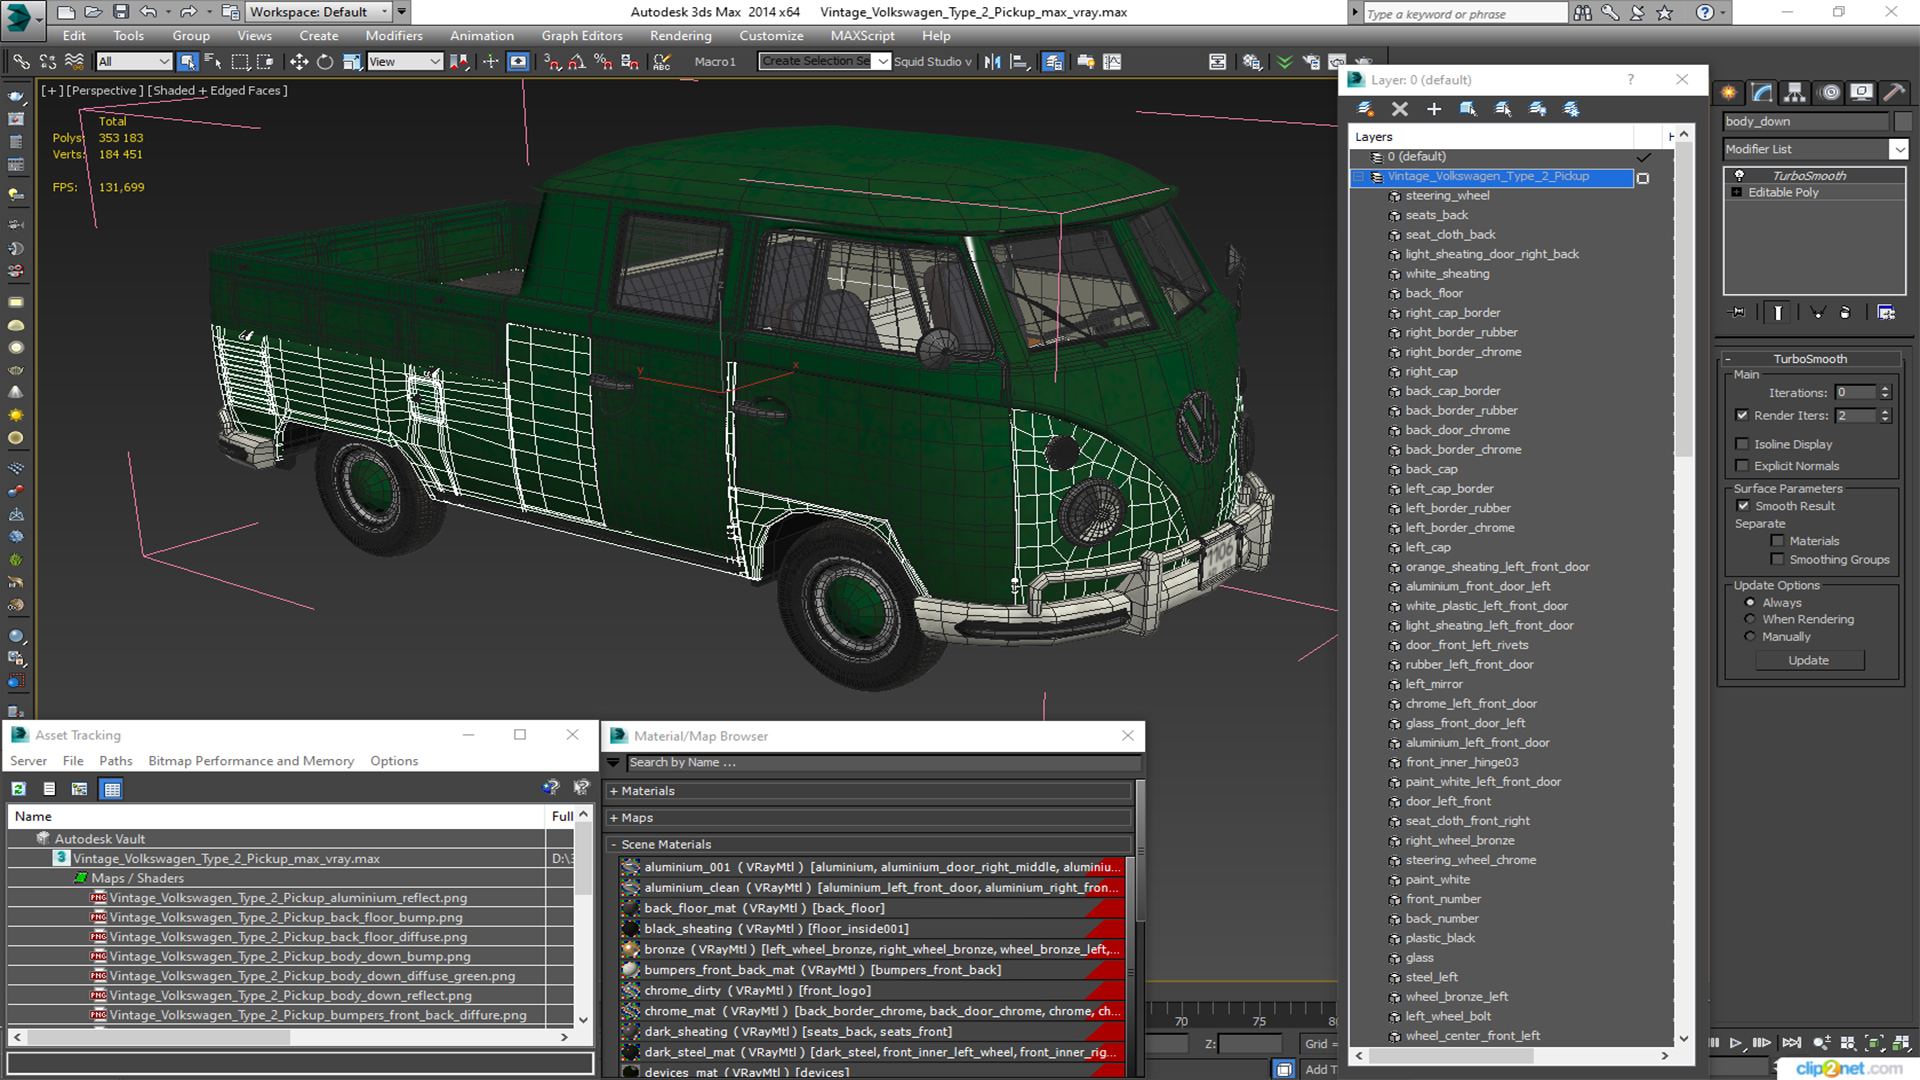Increase the Iterations spinner value
Viewport: 1920px width, 1080px height.
(x=1885, y=389)
